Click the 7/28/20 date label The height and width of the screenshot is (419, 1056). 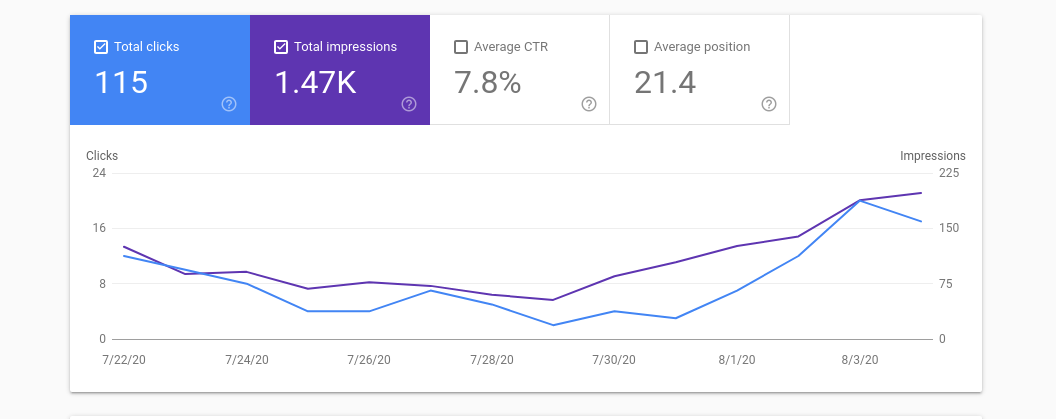(492, 360)
